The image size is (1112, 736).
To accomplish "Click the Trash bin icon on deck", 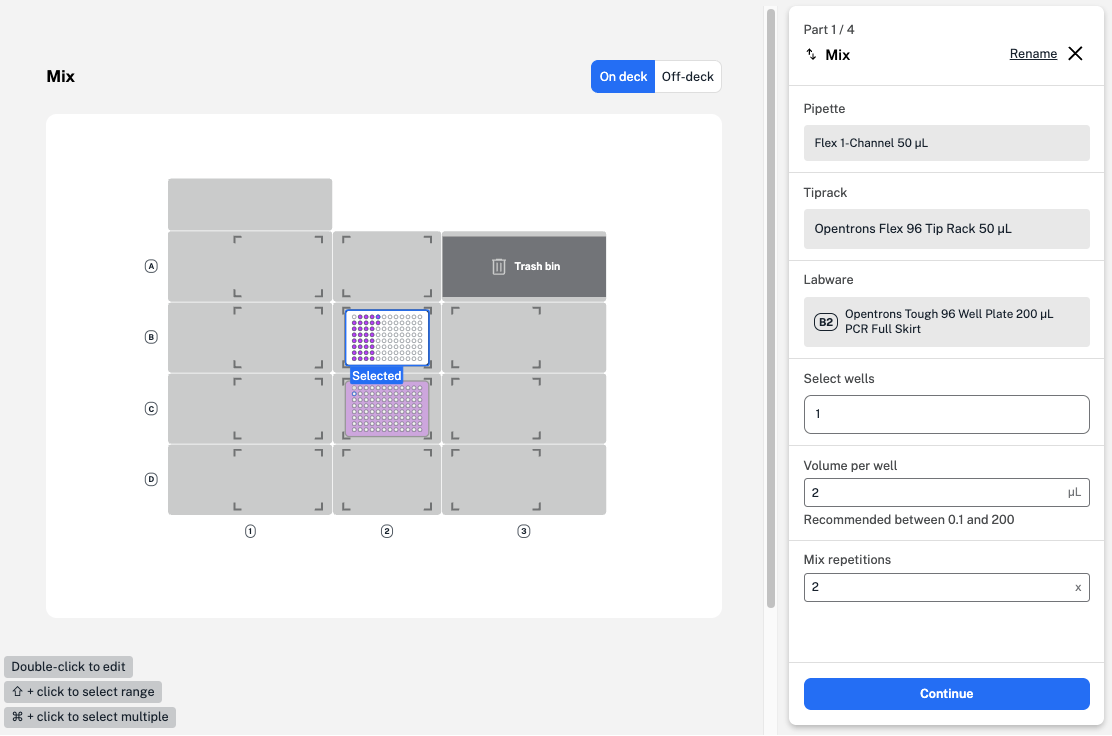I will point(499,266).
